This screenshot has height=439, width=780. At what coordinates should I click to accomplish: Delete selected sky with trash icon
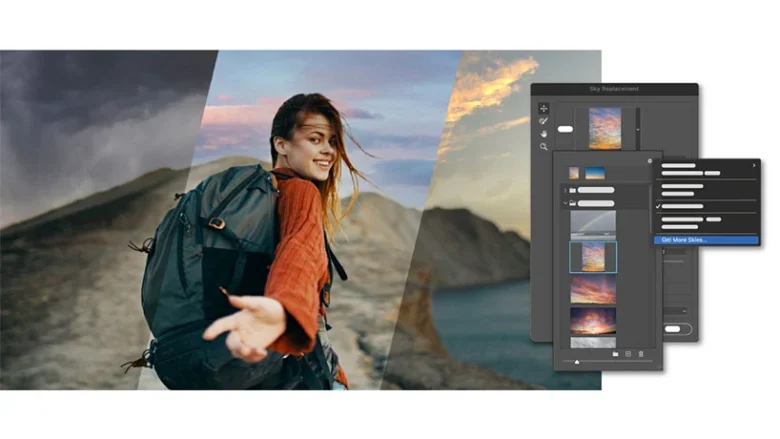click(641, 354)
